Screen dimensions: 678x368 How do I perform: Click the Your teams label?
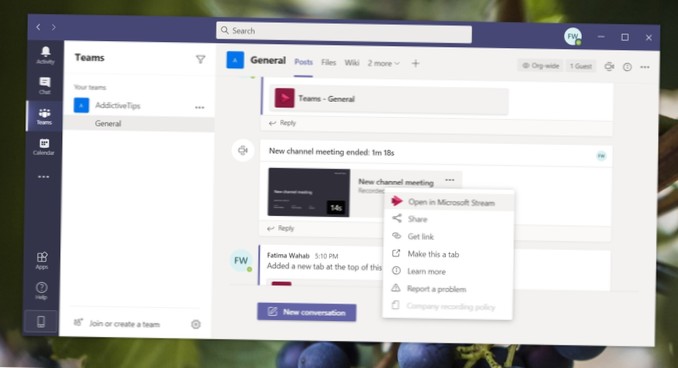(x=90, y=87)
